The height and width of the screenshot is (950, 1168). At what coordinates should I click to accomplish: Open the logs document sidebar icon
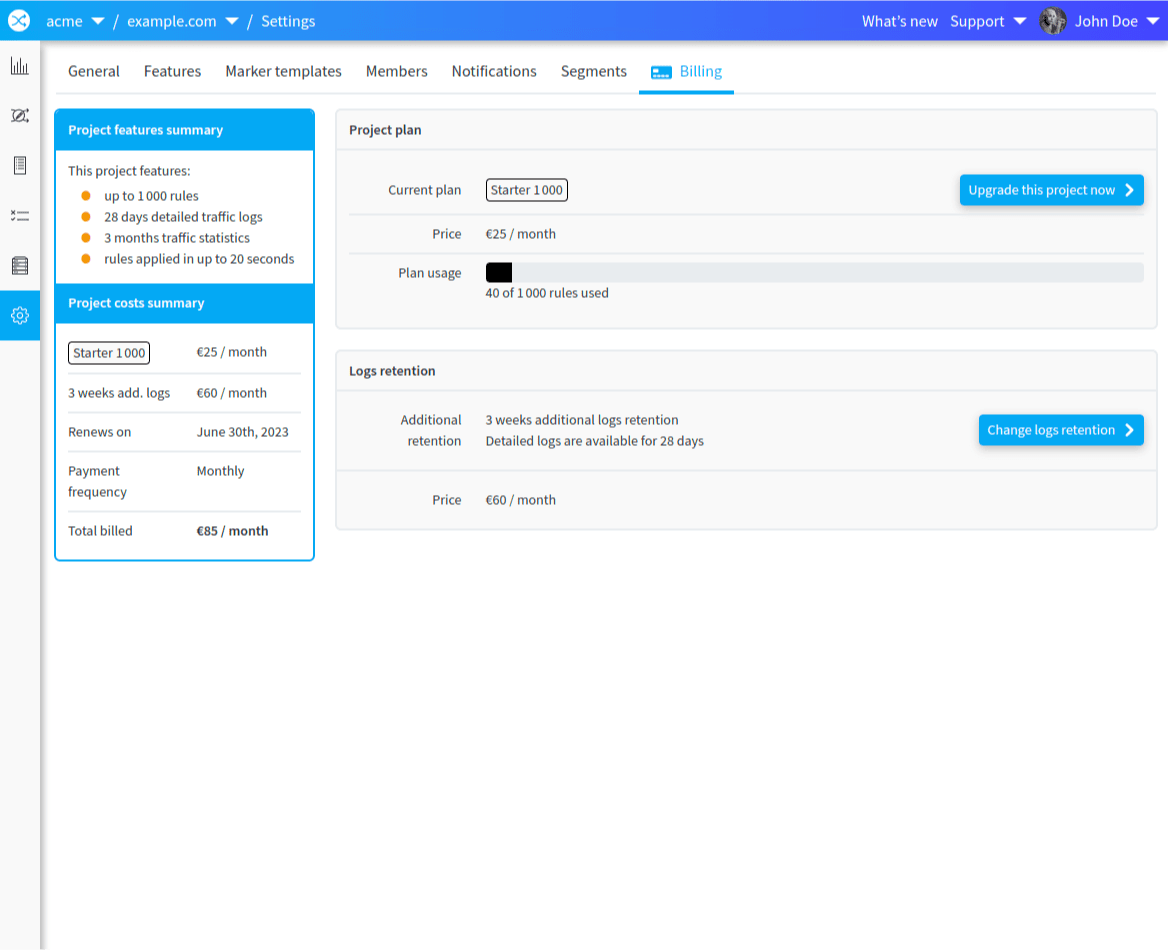[20, 165]
